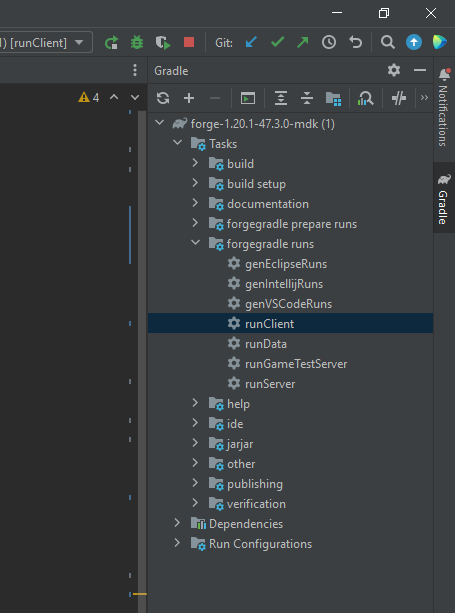Viewport: 455px width, 613px height.
Task: Run with coverage shield icon
Action: pos(163,42)
